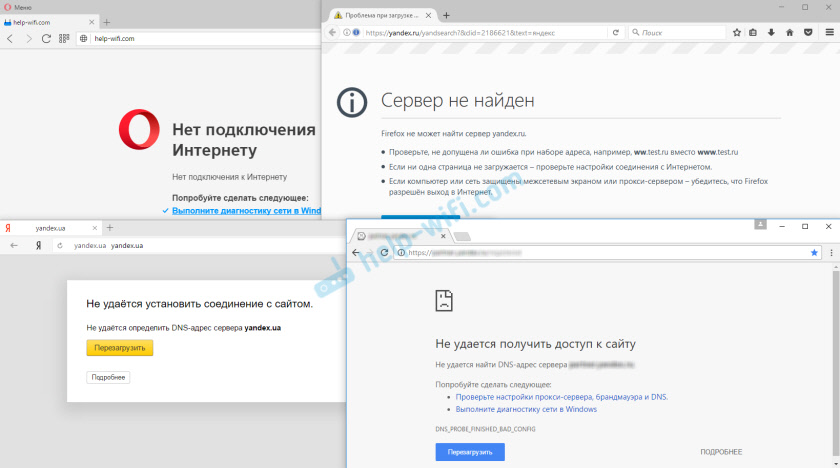
Task: Open a new tab in Chrome
Action: click(462, 236)
